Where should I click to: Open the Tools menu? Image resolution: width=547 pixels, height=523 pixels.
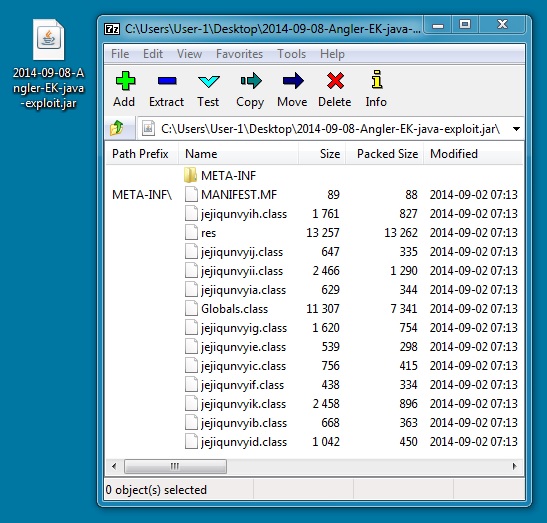click(x=291, y=54)
